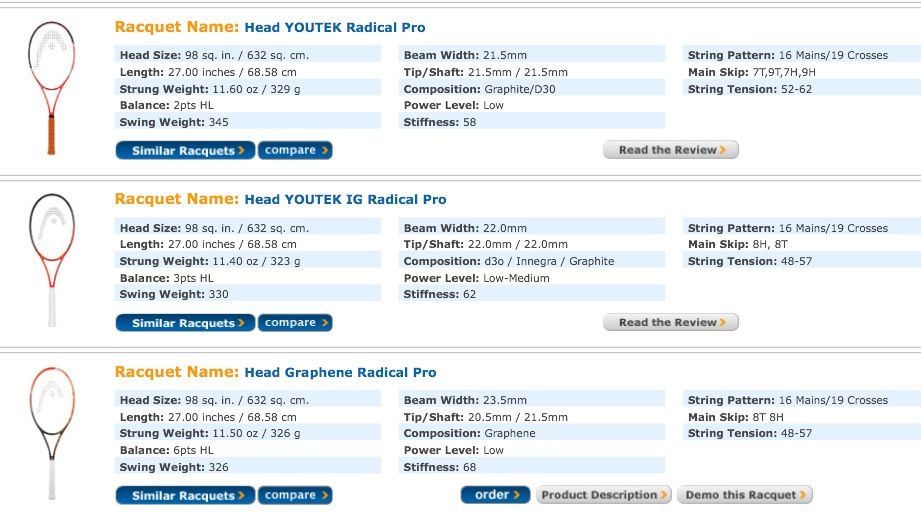Open Head Graphene Radical Pro title link
The image size is (921, 515).
(340, 372)
